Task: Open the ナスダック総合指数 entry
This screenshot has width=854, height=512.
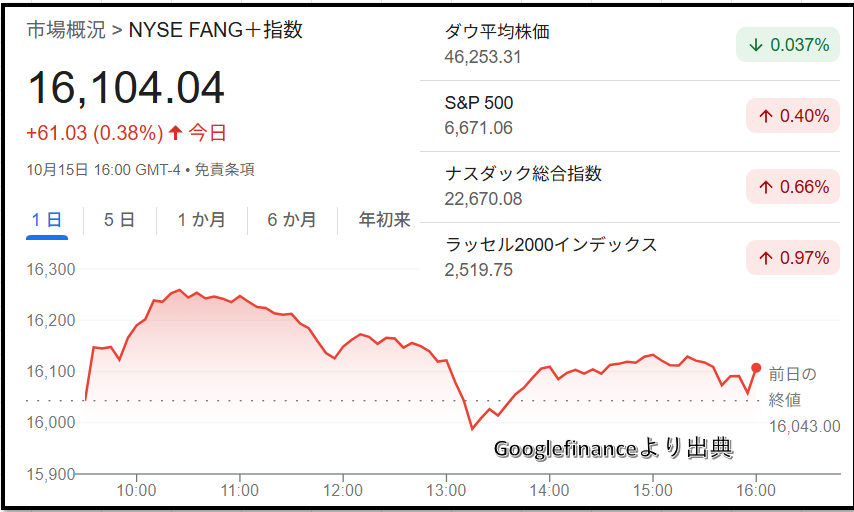Action: [523, 174]
